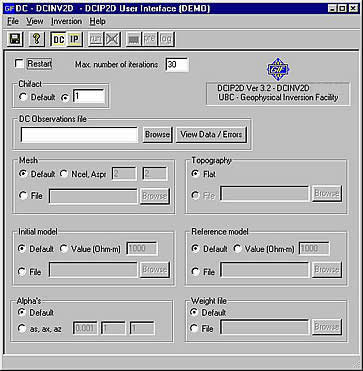
Task: Enable the Restart checkbox
Action: [x=20, y=64]
